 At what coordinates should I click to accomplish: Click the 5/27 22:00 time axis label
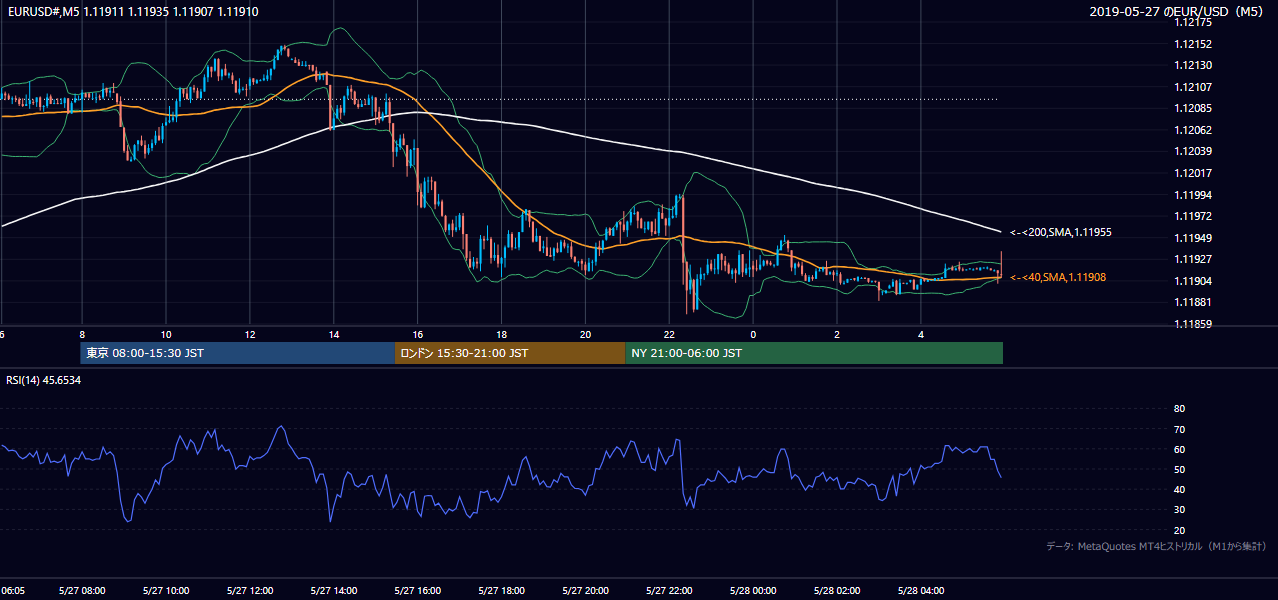pyautogui.click(x=670, y=591)
